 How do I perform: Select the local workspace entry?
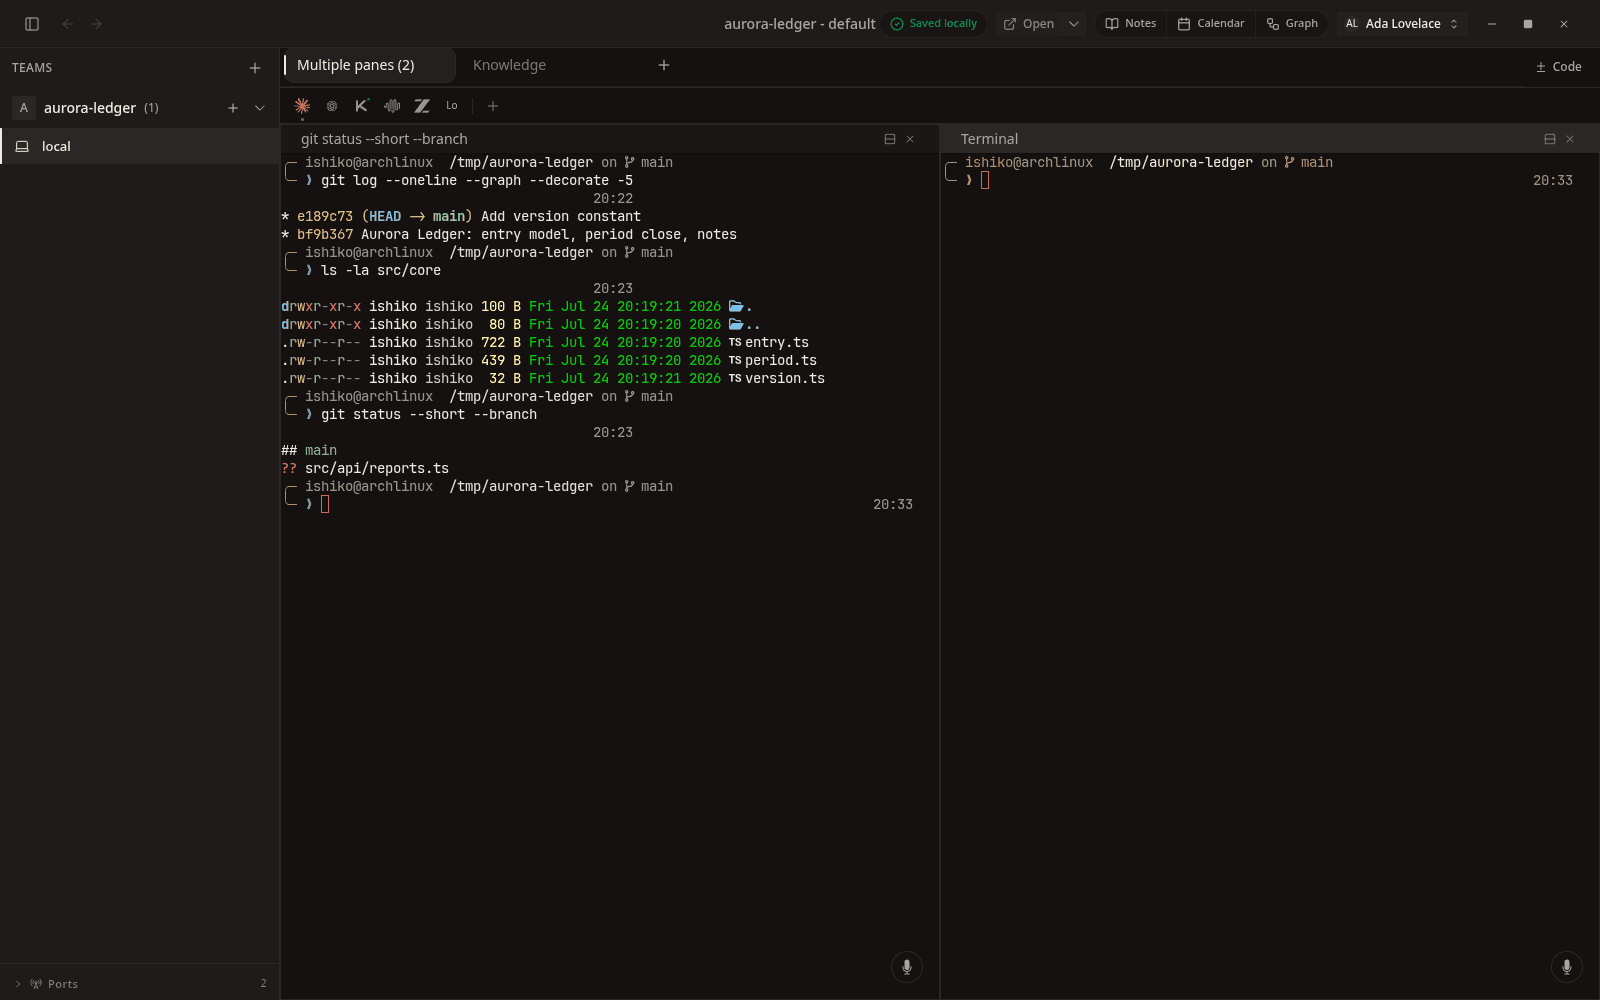click(140, 146)
